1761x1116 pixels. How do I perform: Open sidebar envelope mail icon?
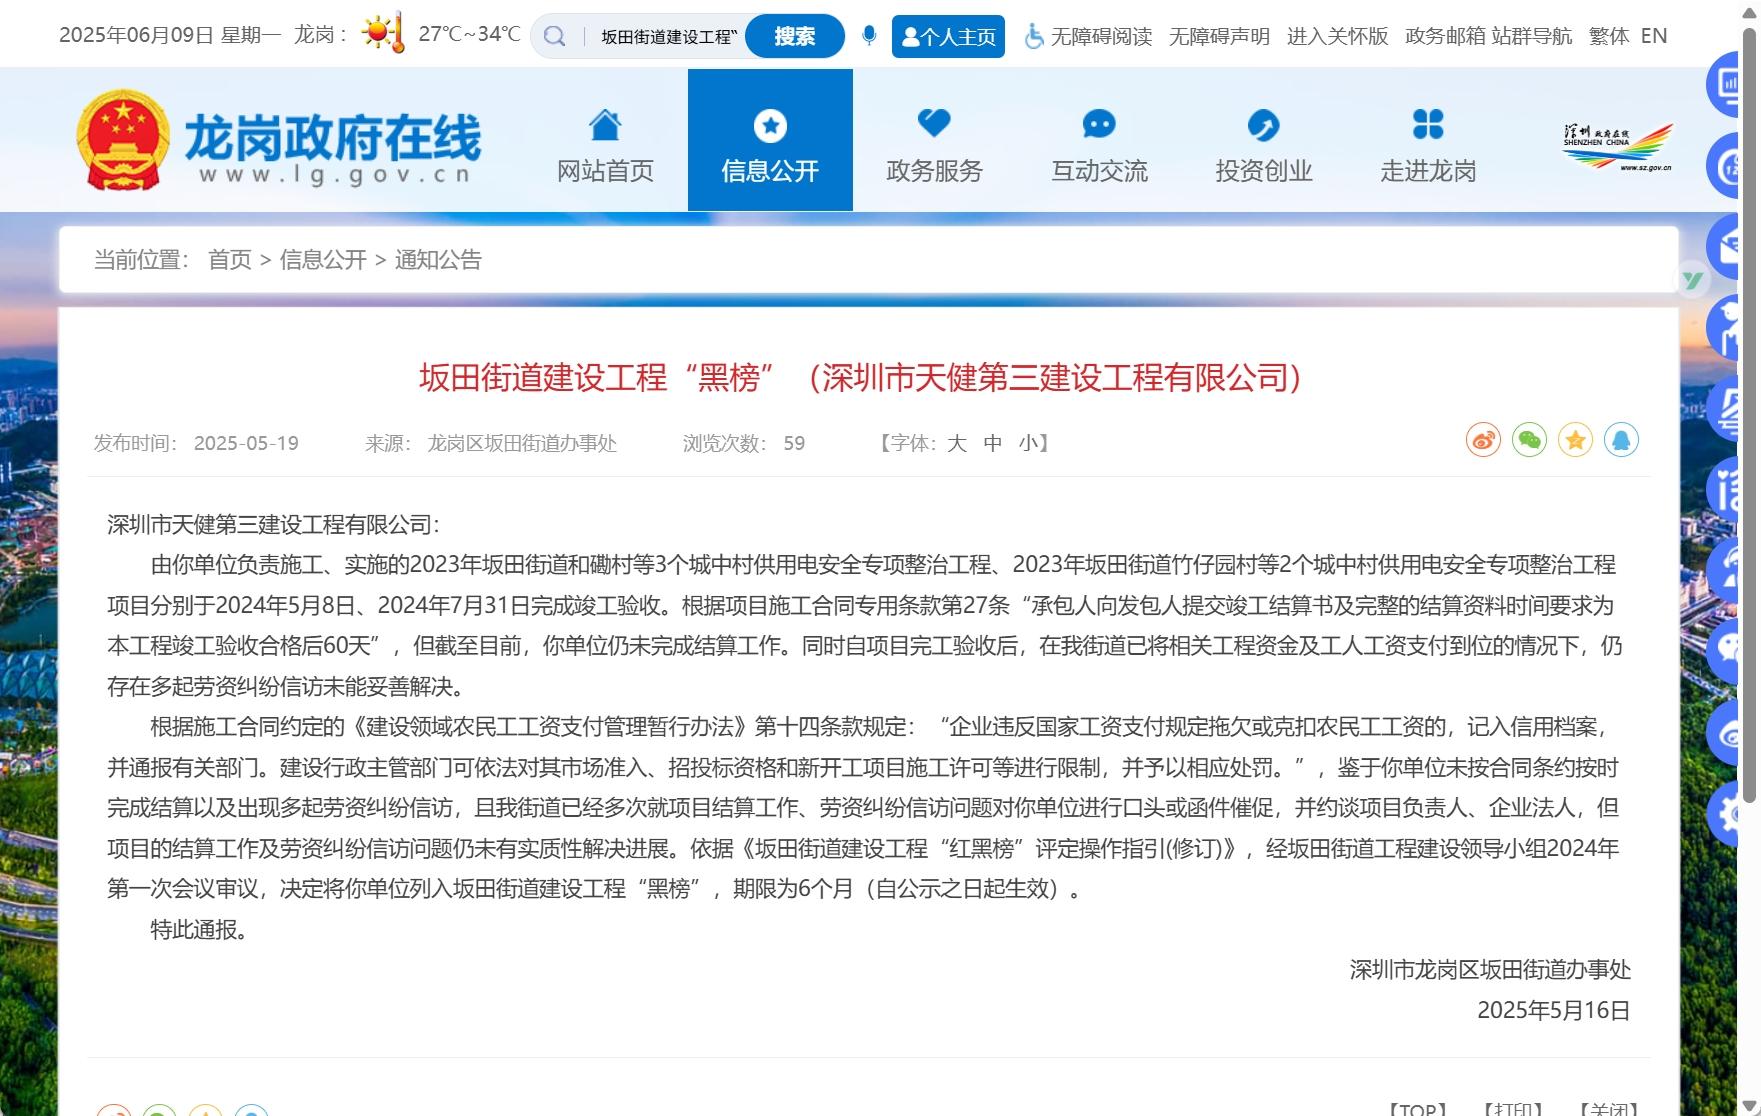1725,246
